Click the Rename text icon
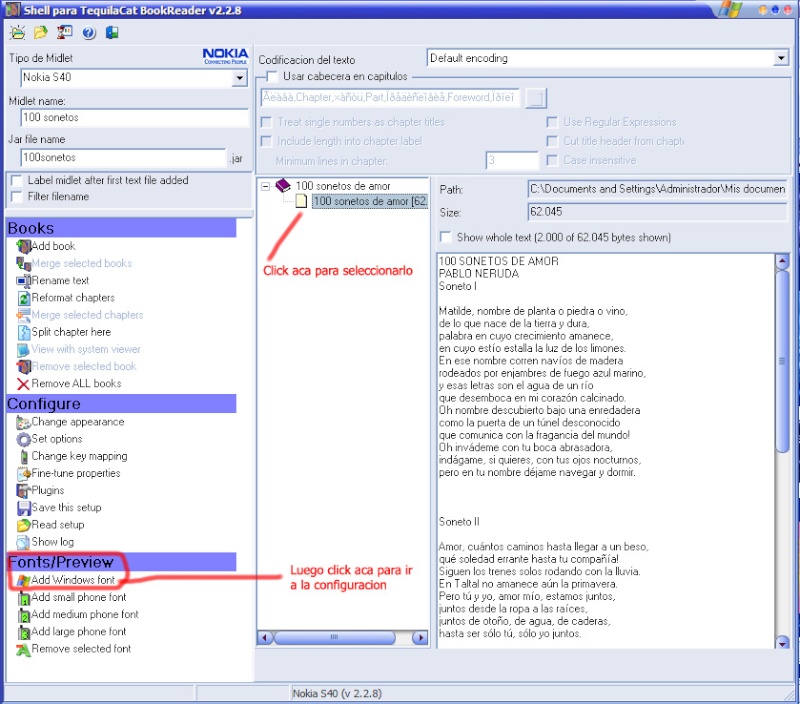Screen dimensions: 800x704 pyautogui.click(x=23, y=281)
